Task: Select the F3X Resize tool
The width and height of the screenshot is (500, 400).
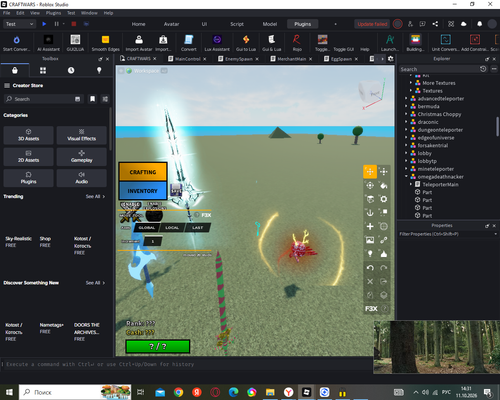Action: (384, 172)
